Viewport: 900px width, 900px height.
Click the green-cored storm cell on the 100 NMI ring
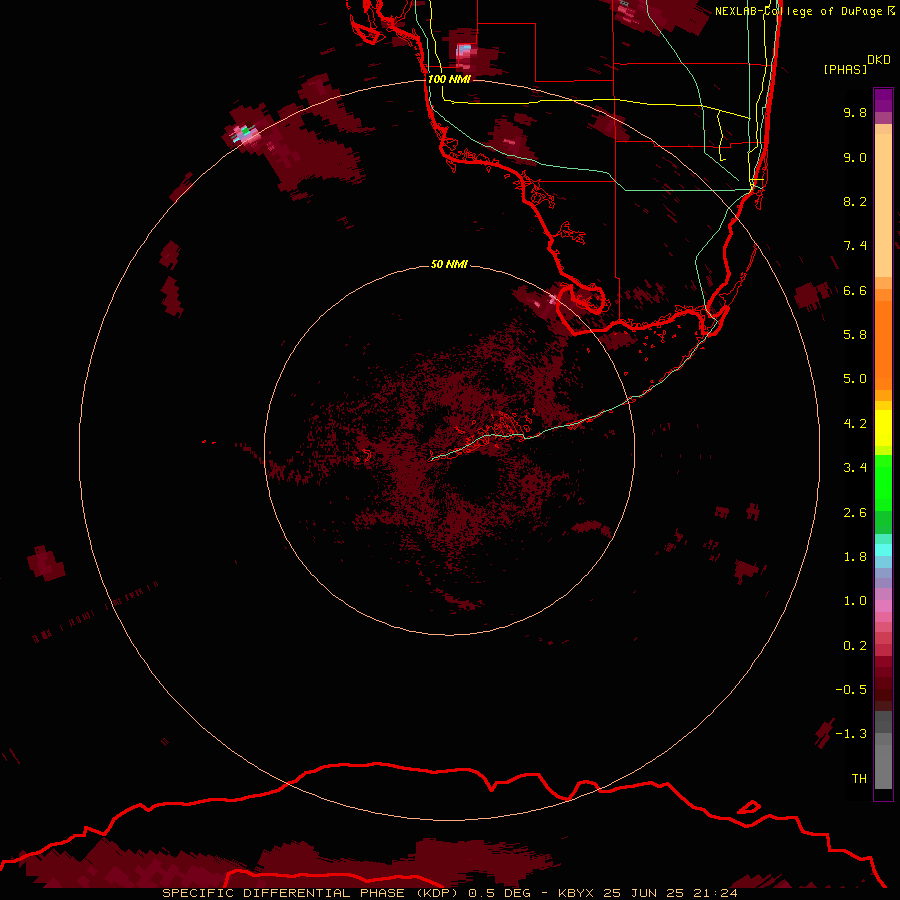pos(246,133)
